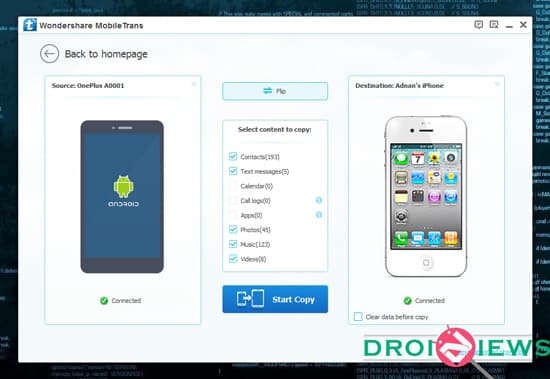Viewport: 550px width, 379px height.
Task: Toggle the Call logs(0) checkbox
Action: click(x=233, y=200)
